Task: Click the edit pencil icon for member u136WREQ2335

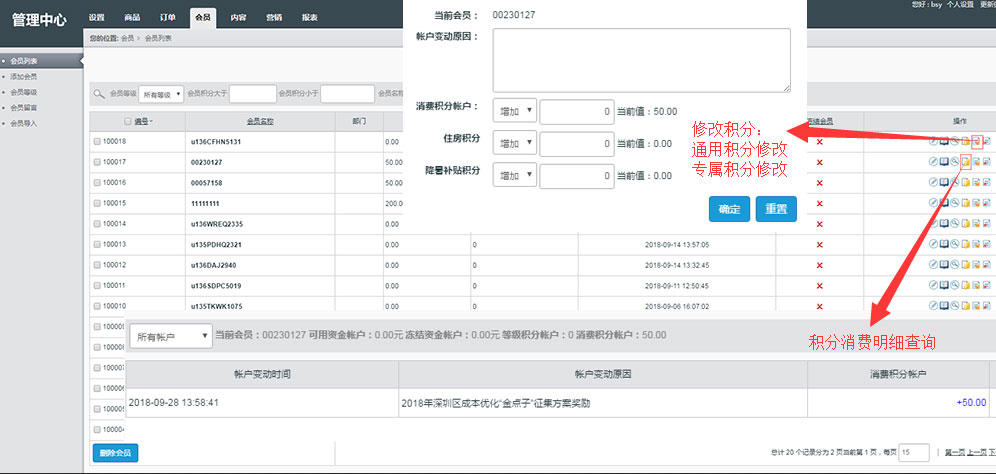Action: tap(933, 224)
